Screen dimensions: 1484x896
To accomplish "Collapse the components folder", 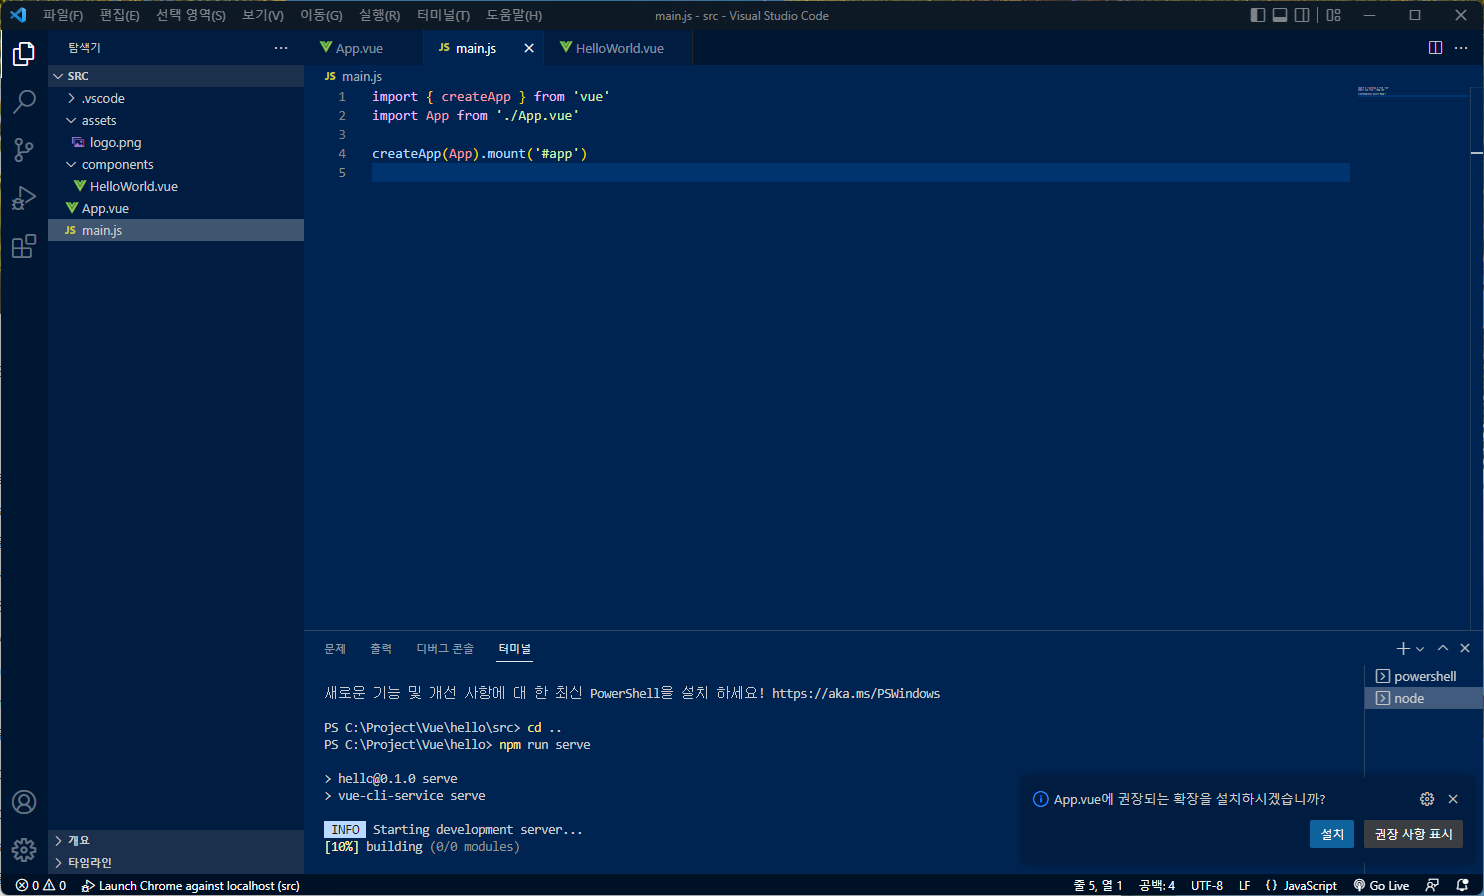I will (117, 164).
